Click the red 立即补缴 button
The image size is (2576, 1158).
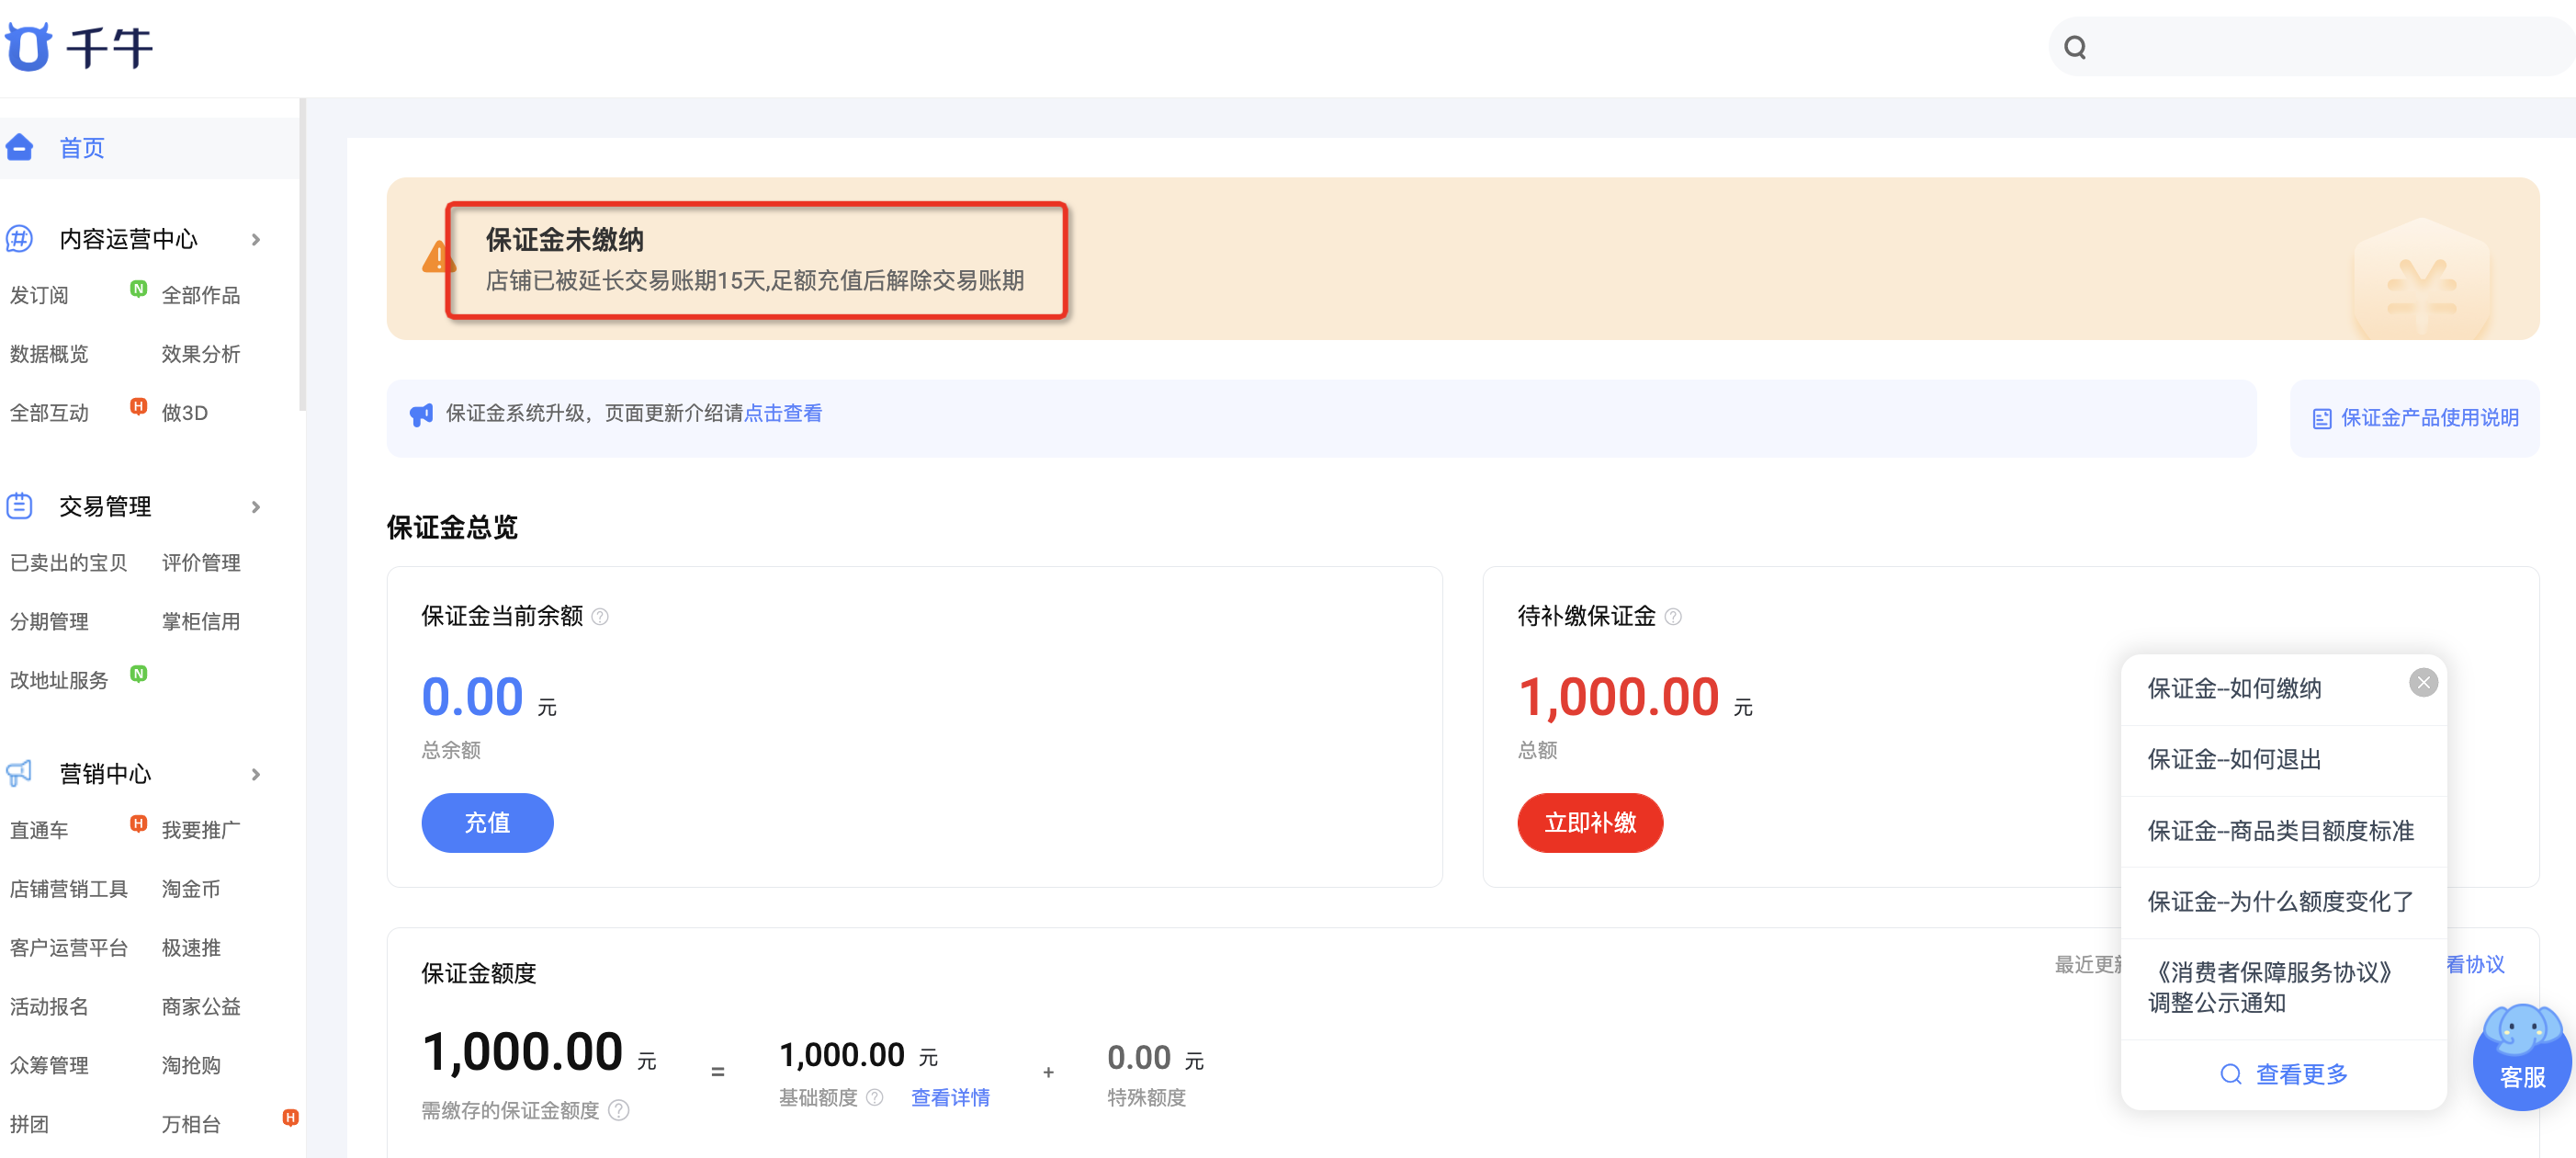(1590, 823)
